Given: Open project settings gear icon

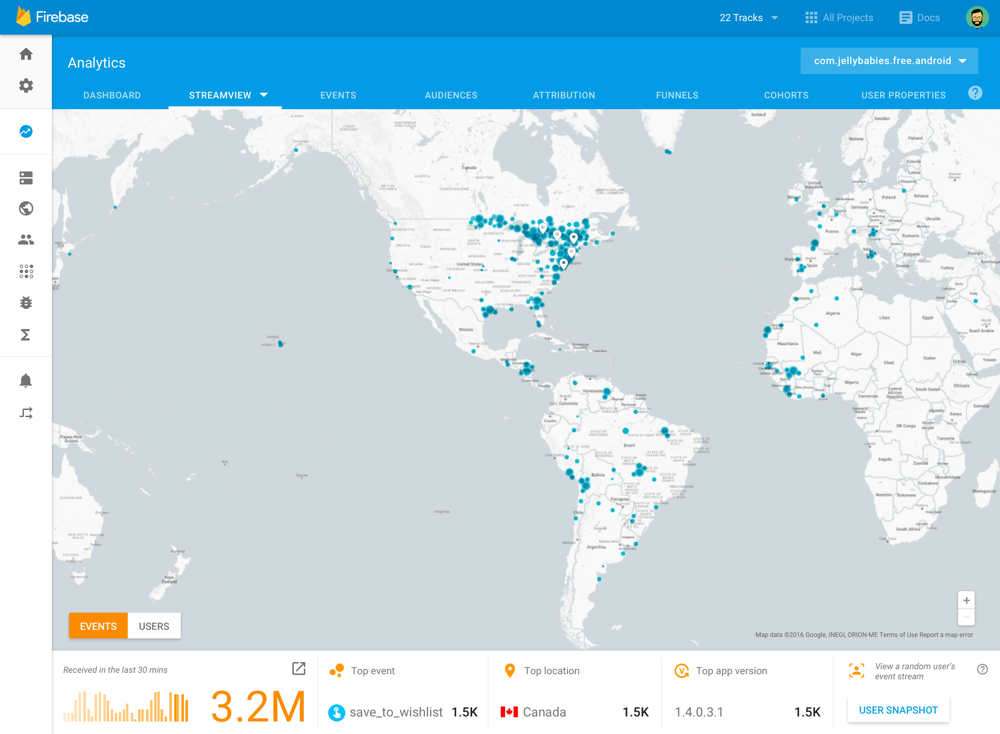Looking at the screenshot, I should [x=26, y=85].
